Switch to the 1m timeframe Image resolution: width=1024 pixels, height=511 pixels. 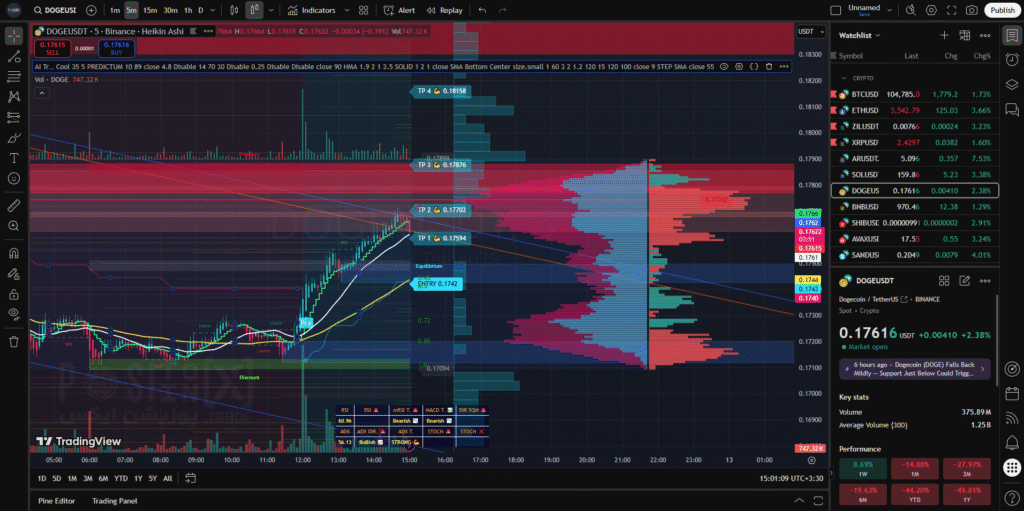click(x=115, y=10)
